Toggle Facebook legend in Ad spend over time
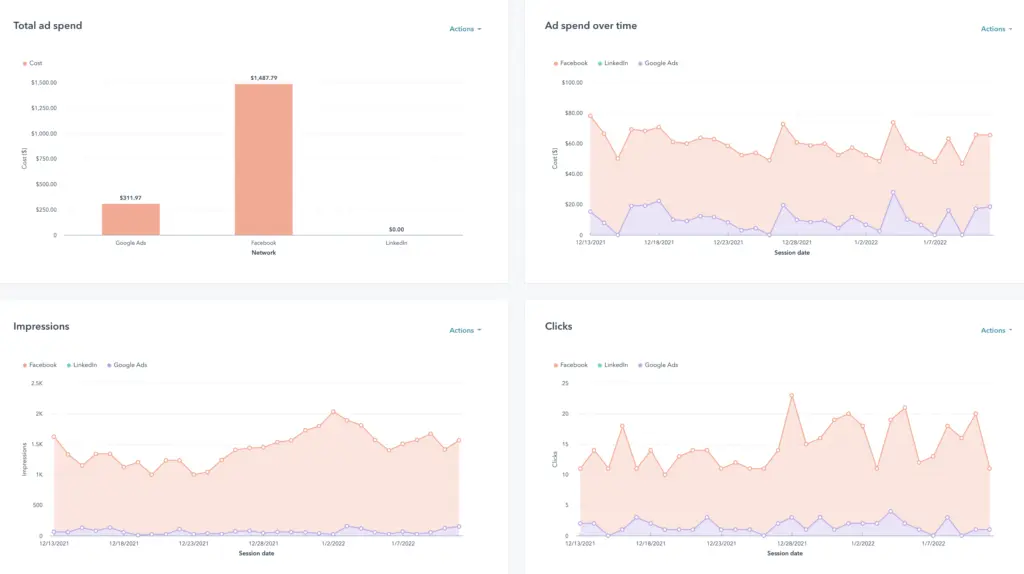This screenshot has height=574, width=1024. pos(571,63)
